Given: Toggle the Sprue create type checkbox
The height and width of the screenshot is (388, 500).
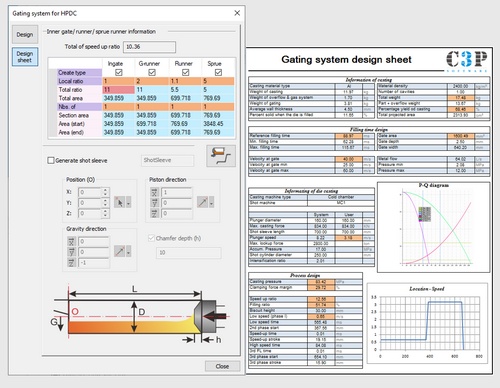Looking at the screenshot, I should tap(218, 72).
